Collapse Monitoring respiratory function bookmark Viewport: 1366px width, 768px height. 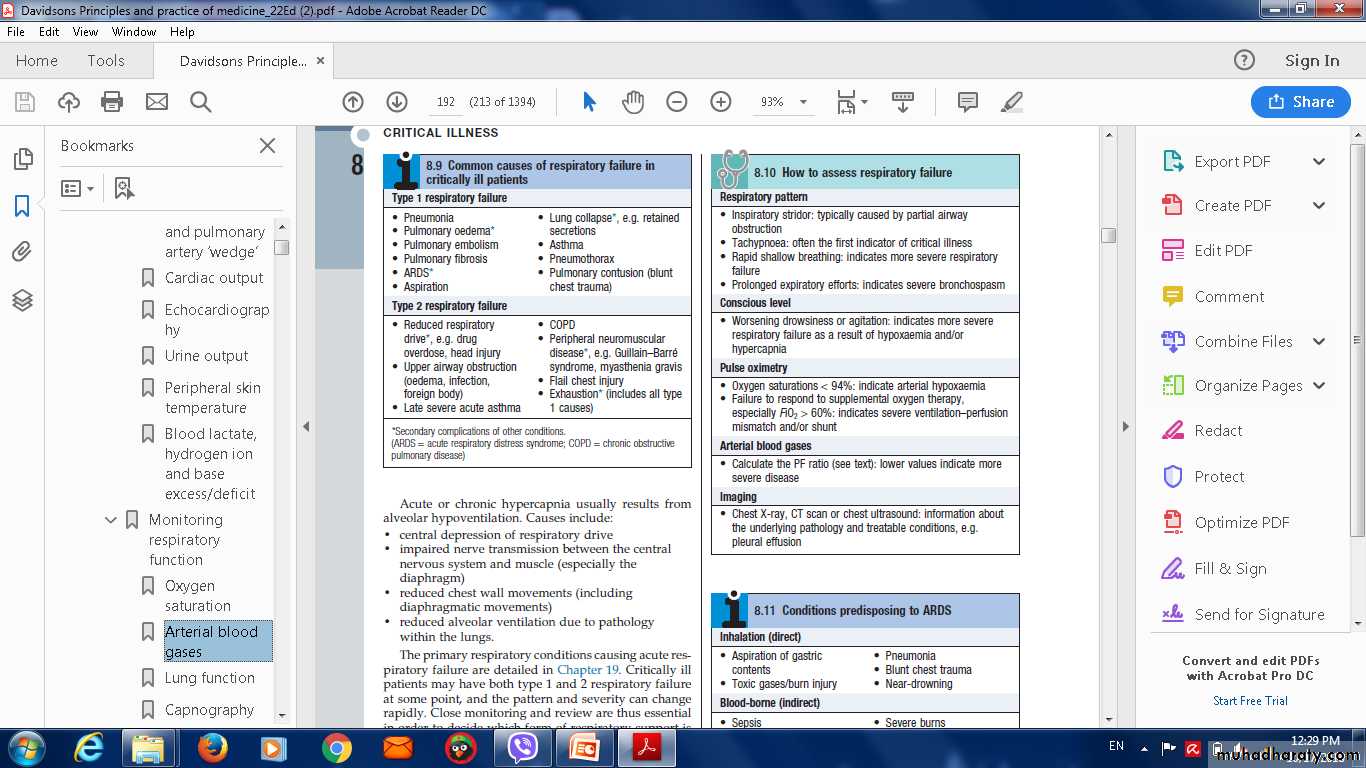coord(111,520)
